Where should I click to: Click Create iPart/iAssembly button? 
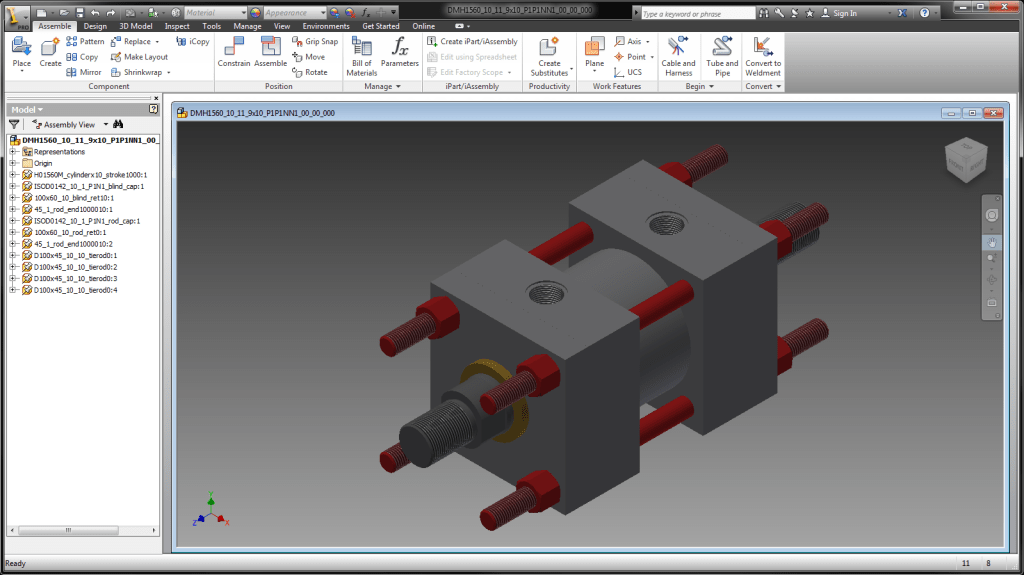pyautogui.click(x=472, y=42)
